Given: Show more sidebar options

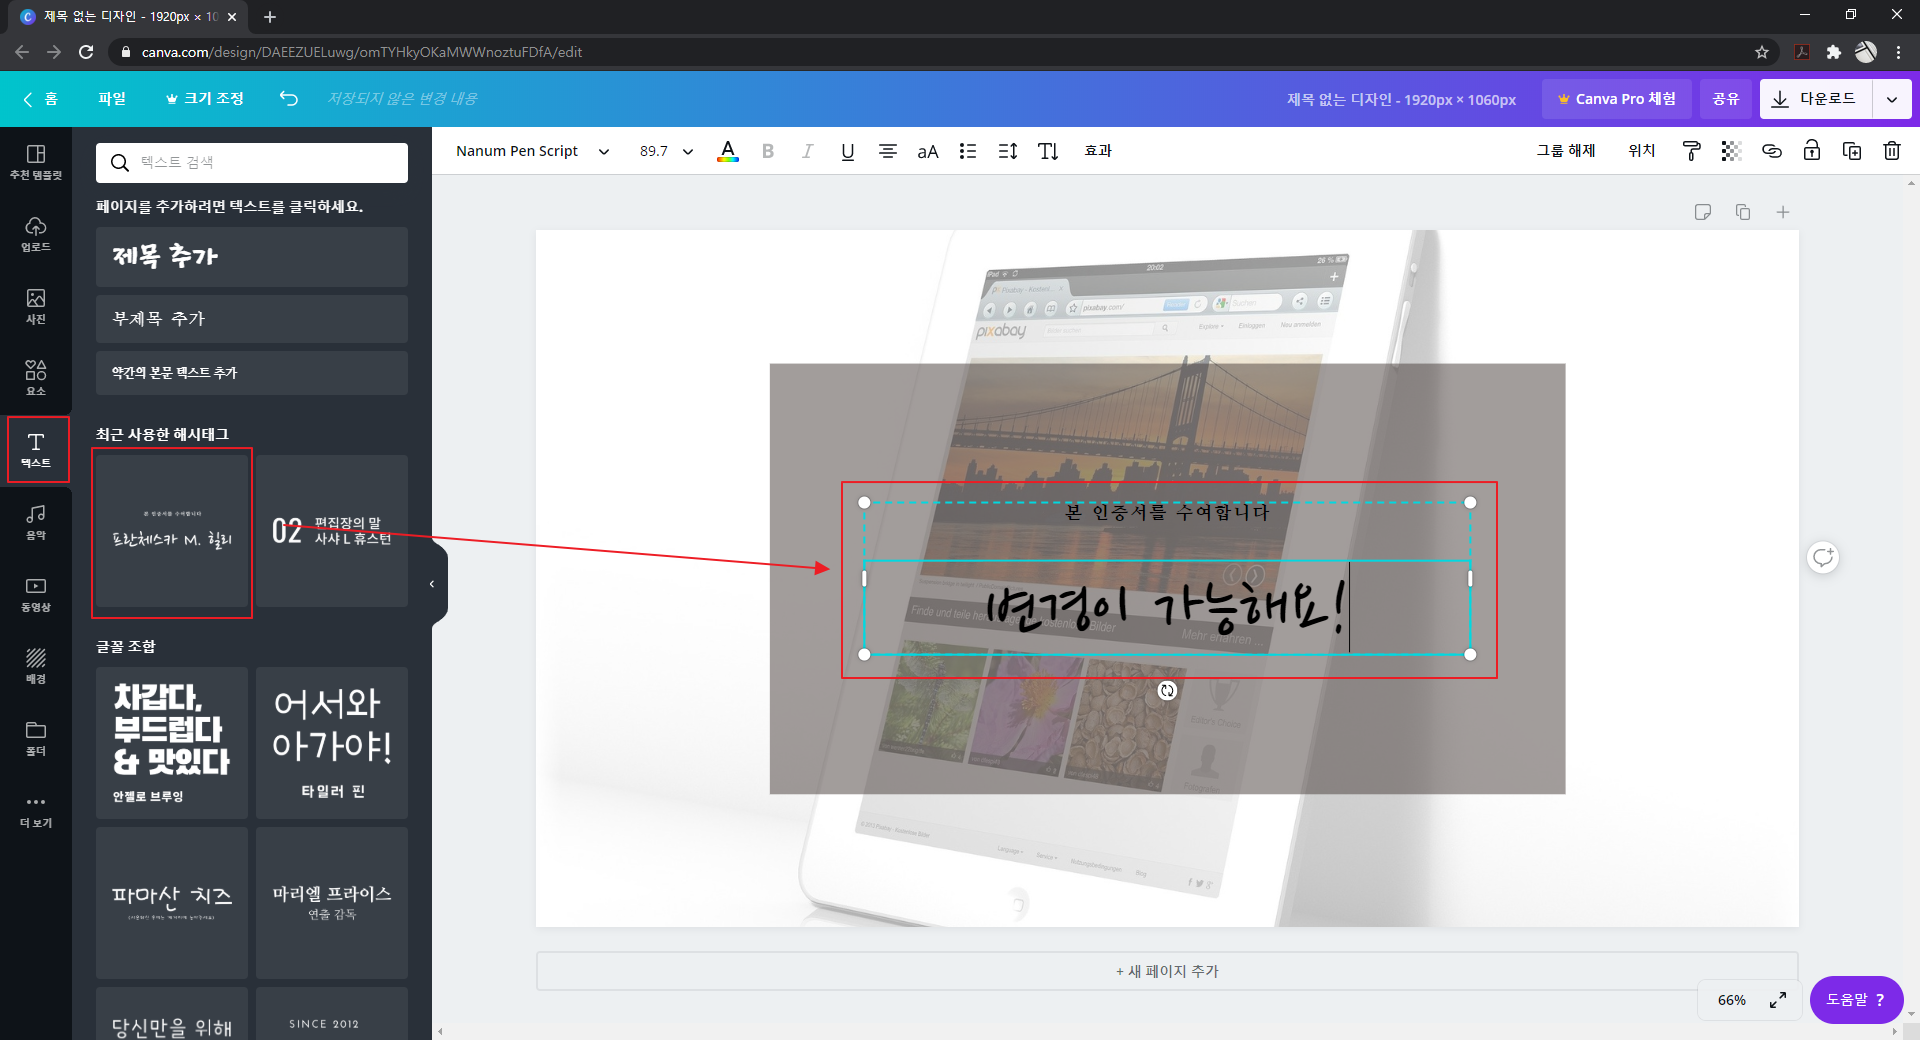Looking at the screenshot, I should (x=36, y=811).
